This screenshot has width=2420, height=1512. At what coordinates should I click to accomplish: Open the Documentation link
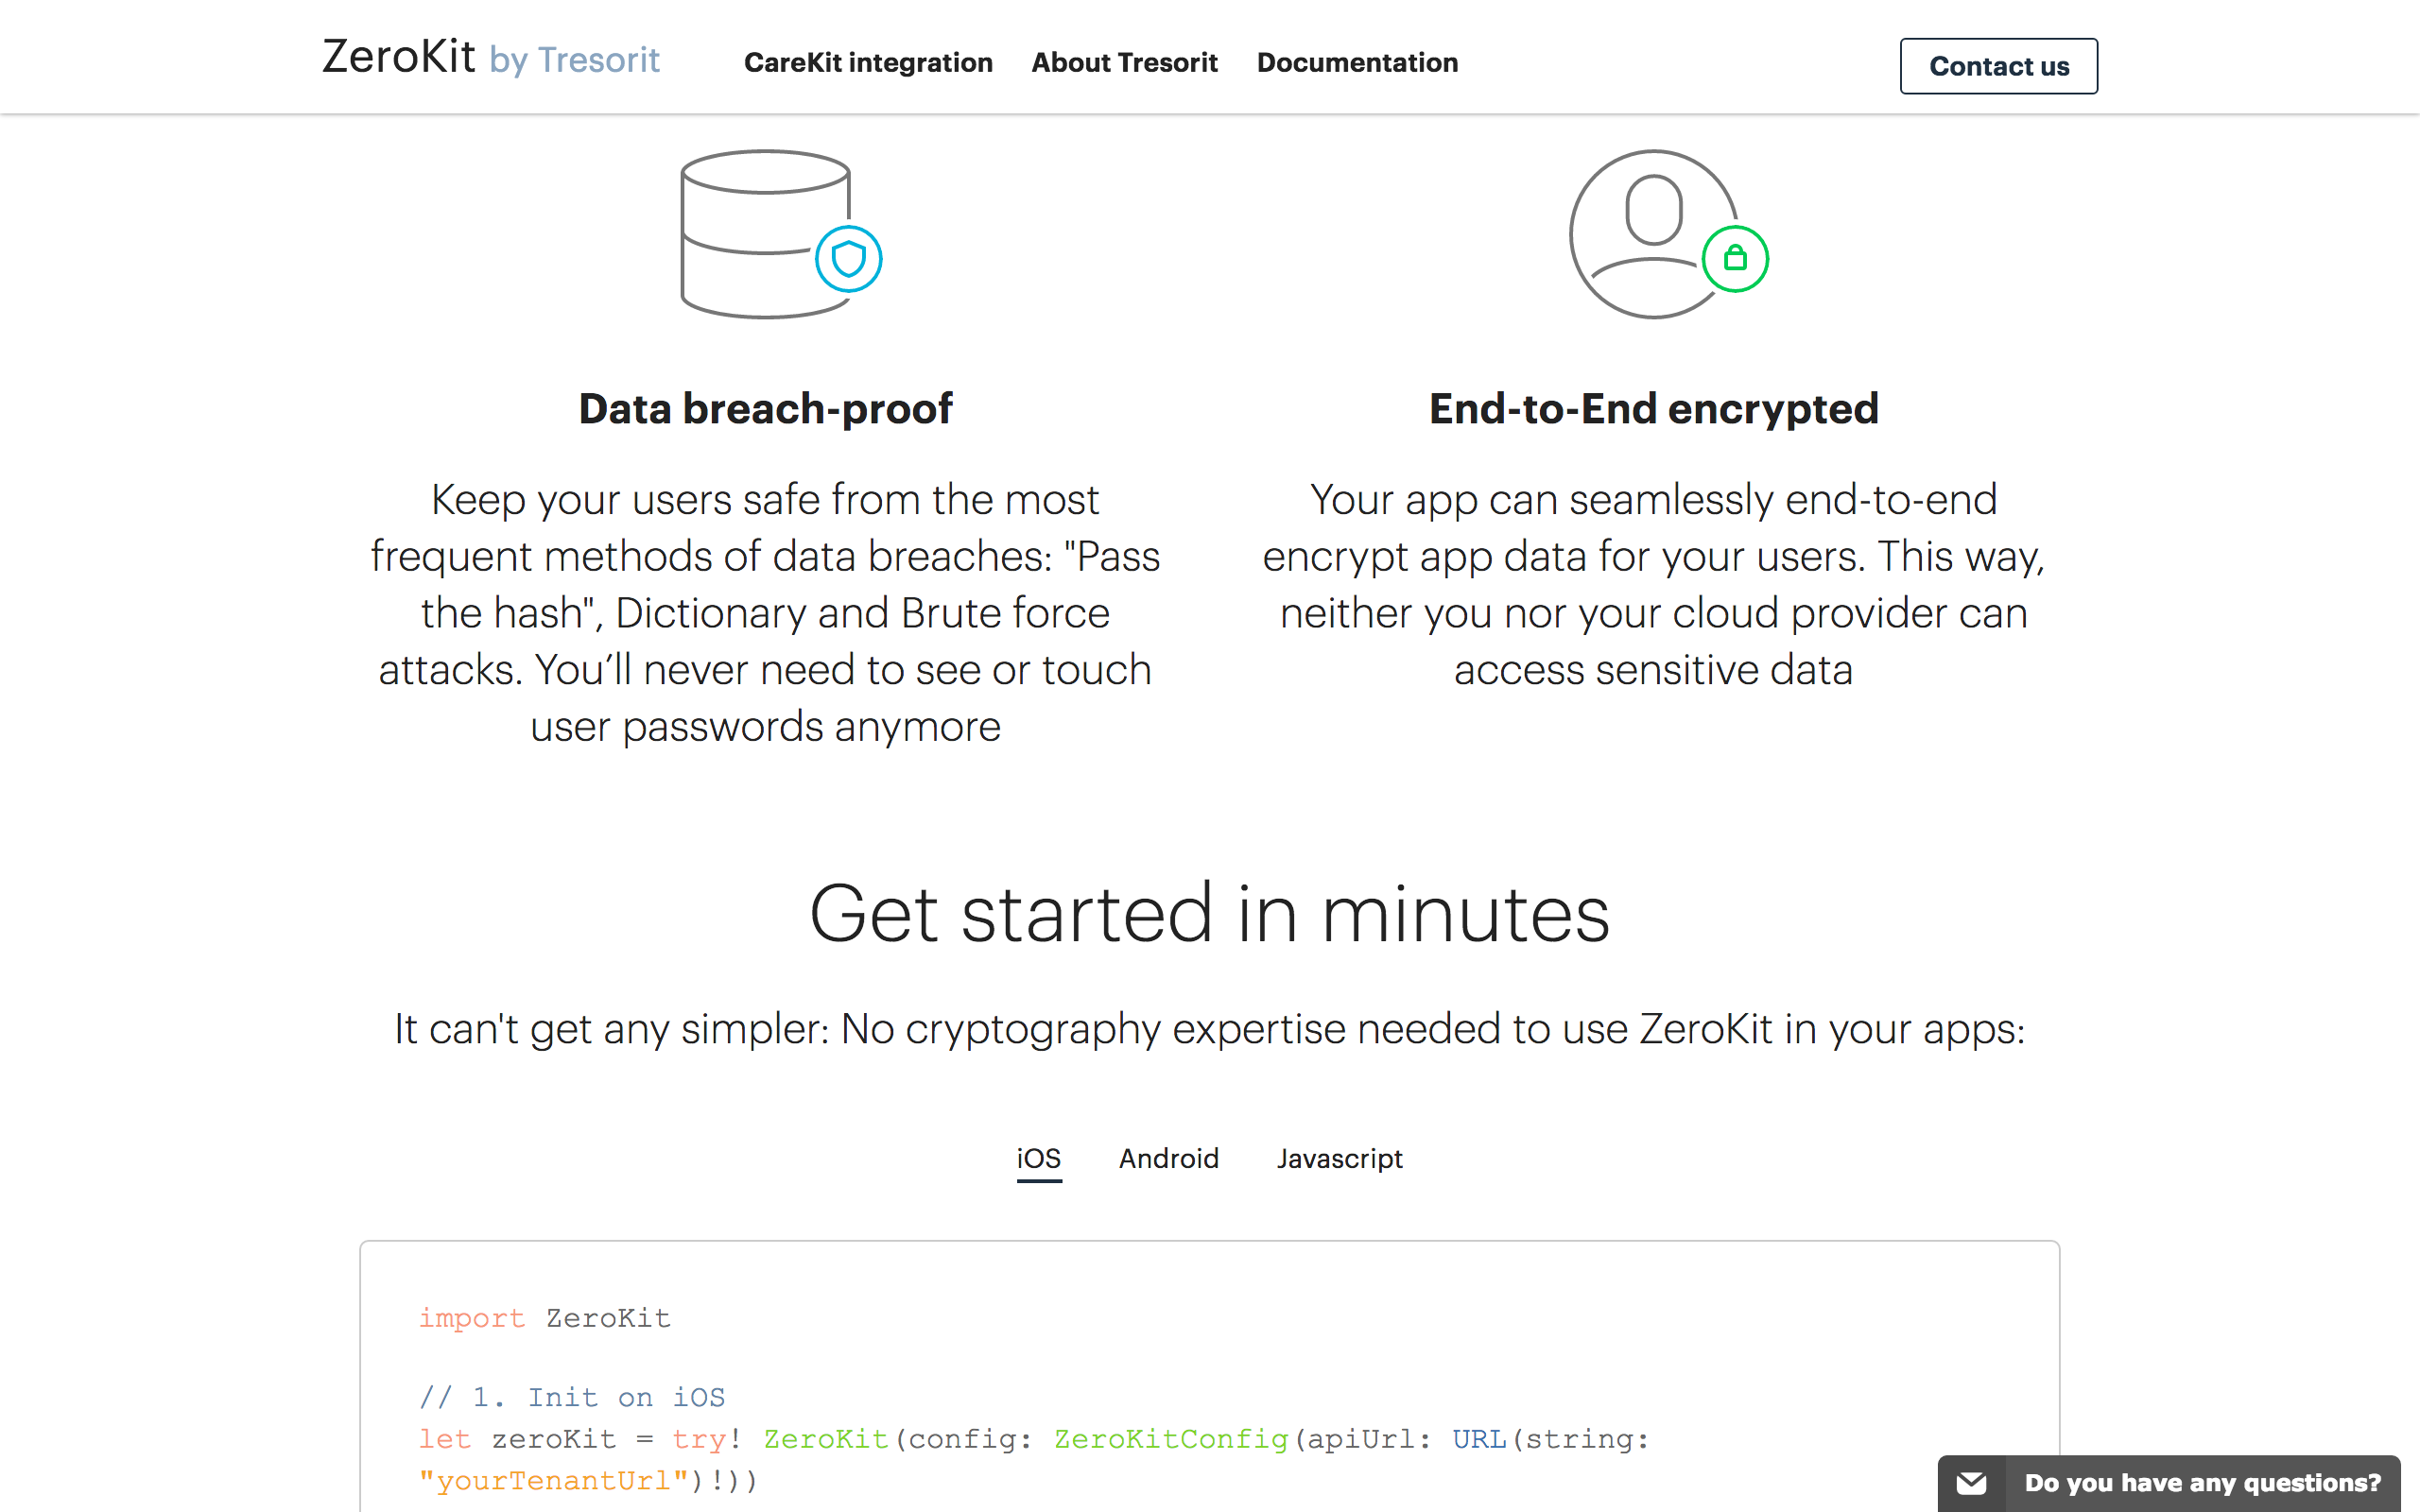pos(1357,62)
